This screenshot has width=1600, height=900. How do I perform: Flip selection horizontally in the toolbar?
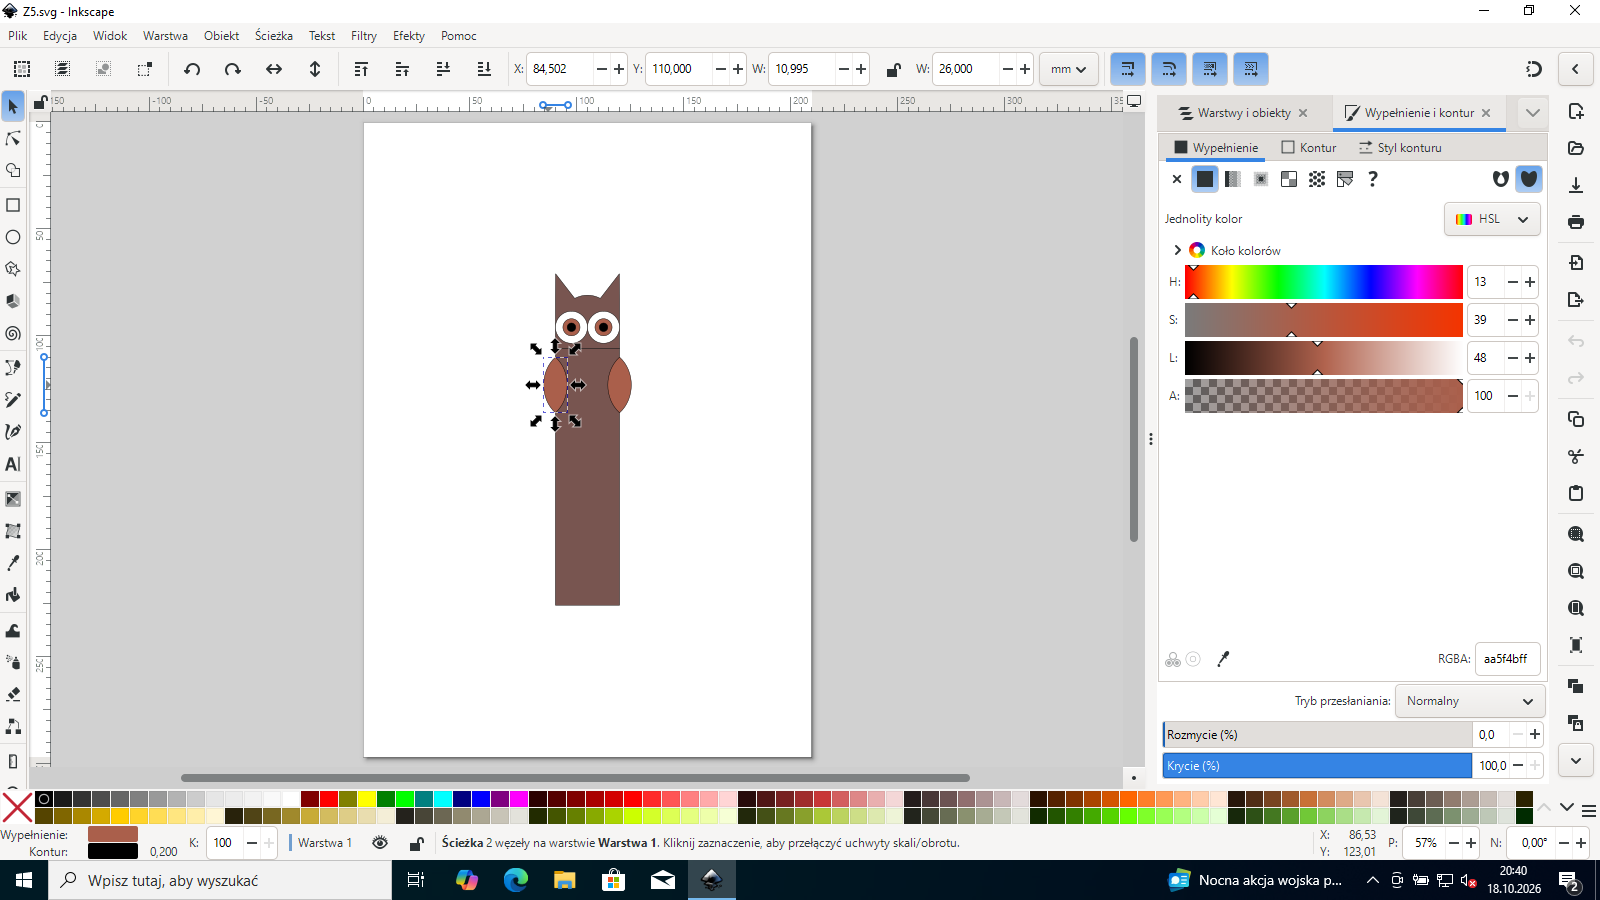(x=274, y=69)
